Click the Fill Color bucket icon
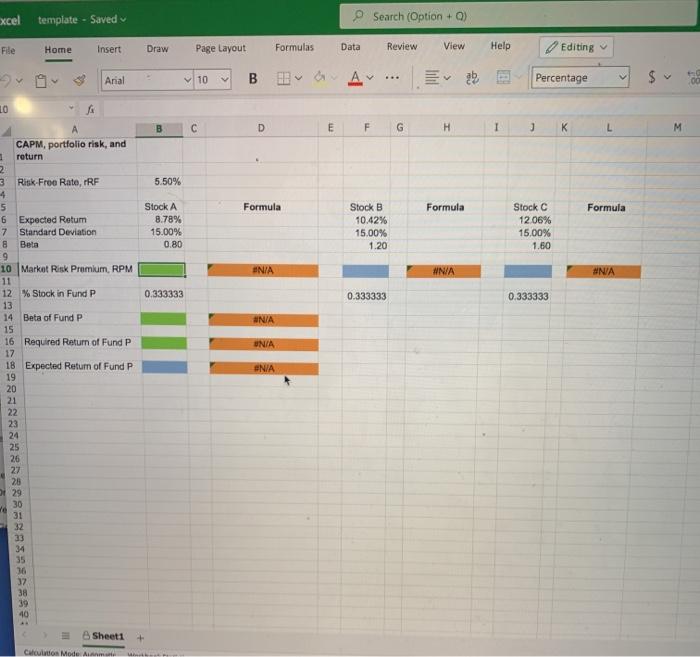Image resolution: width=700 pixels, height=657 pixels. 320,78
